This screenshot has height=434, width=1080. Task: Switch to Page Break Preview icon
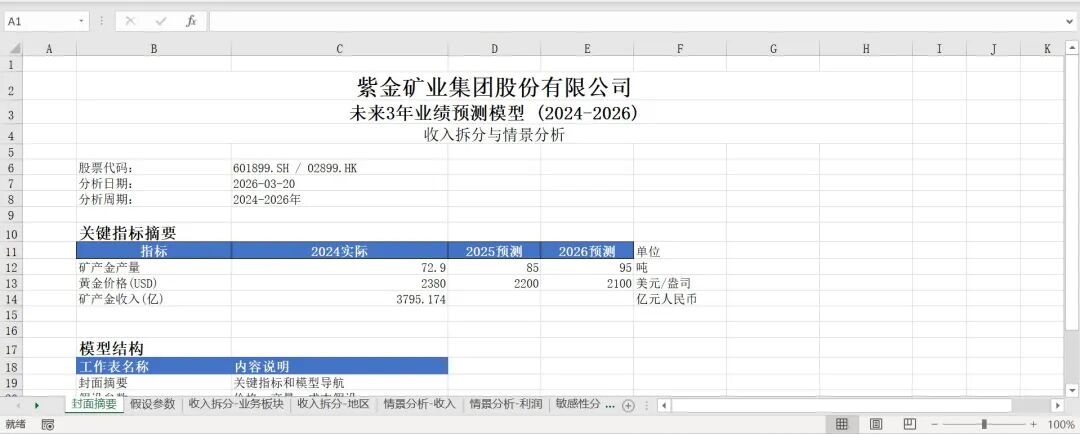pos(909,424)
